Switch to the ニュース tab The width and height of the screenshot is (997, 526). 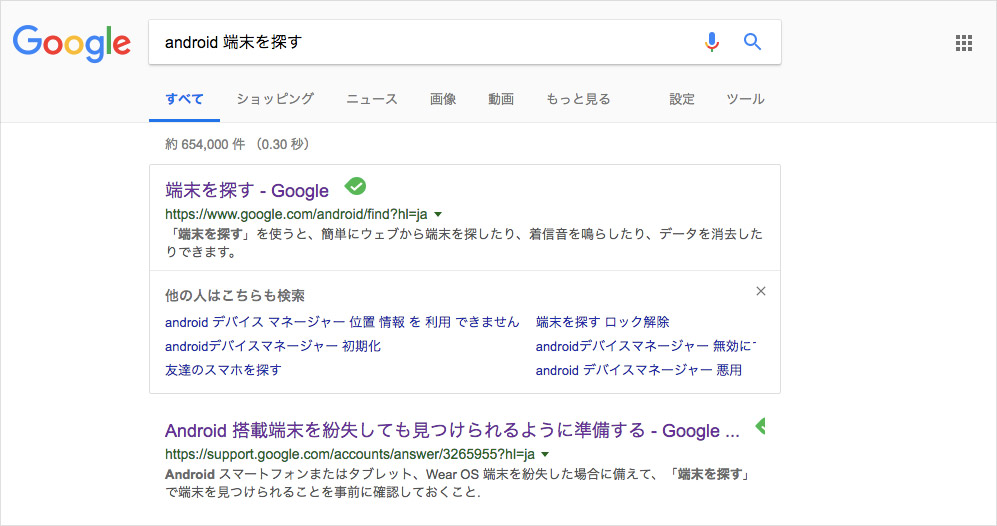pos(372,99)
